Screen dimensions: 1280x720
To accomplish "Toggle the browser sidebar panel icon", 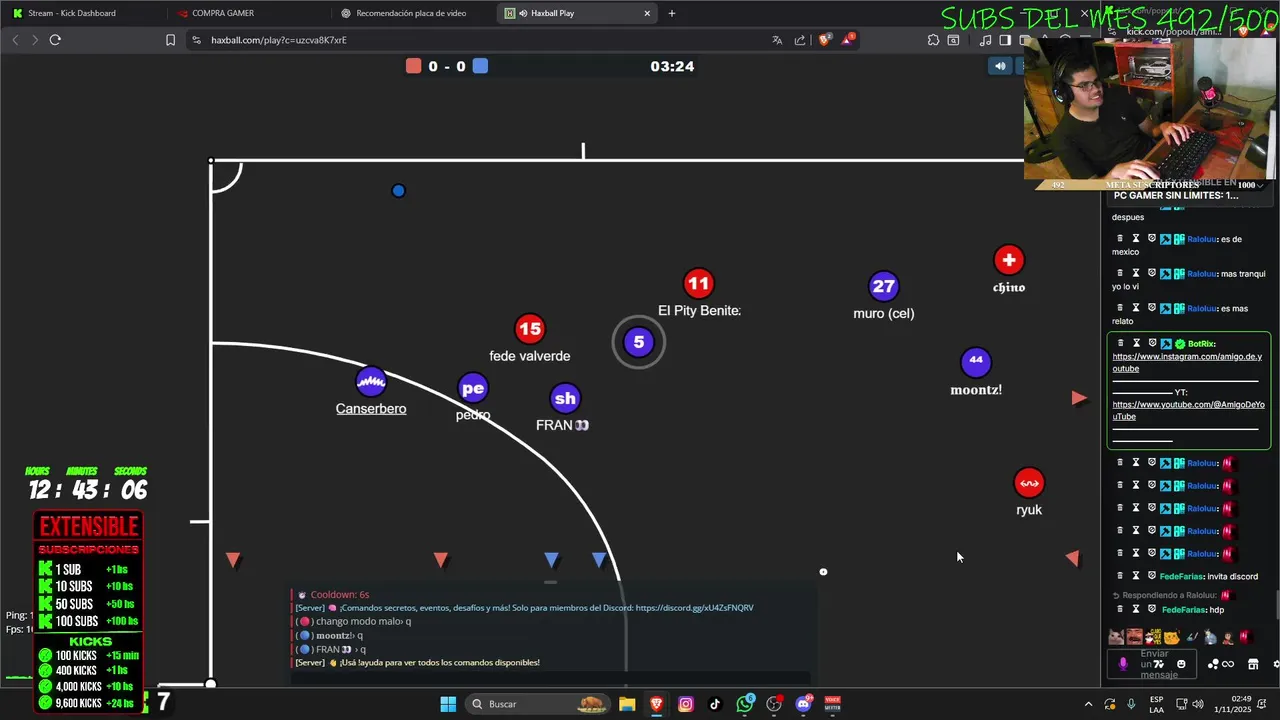I will [x=1005, y=40].
